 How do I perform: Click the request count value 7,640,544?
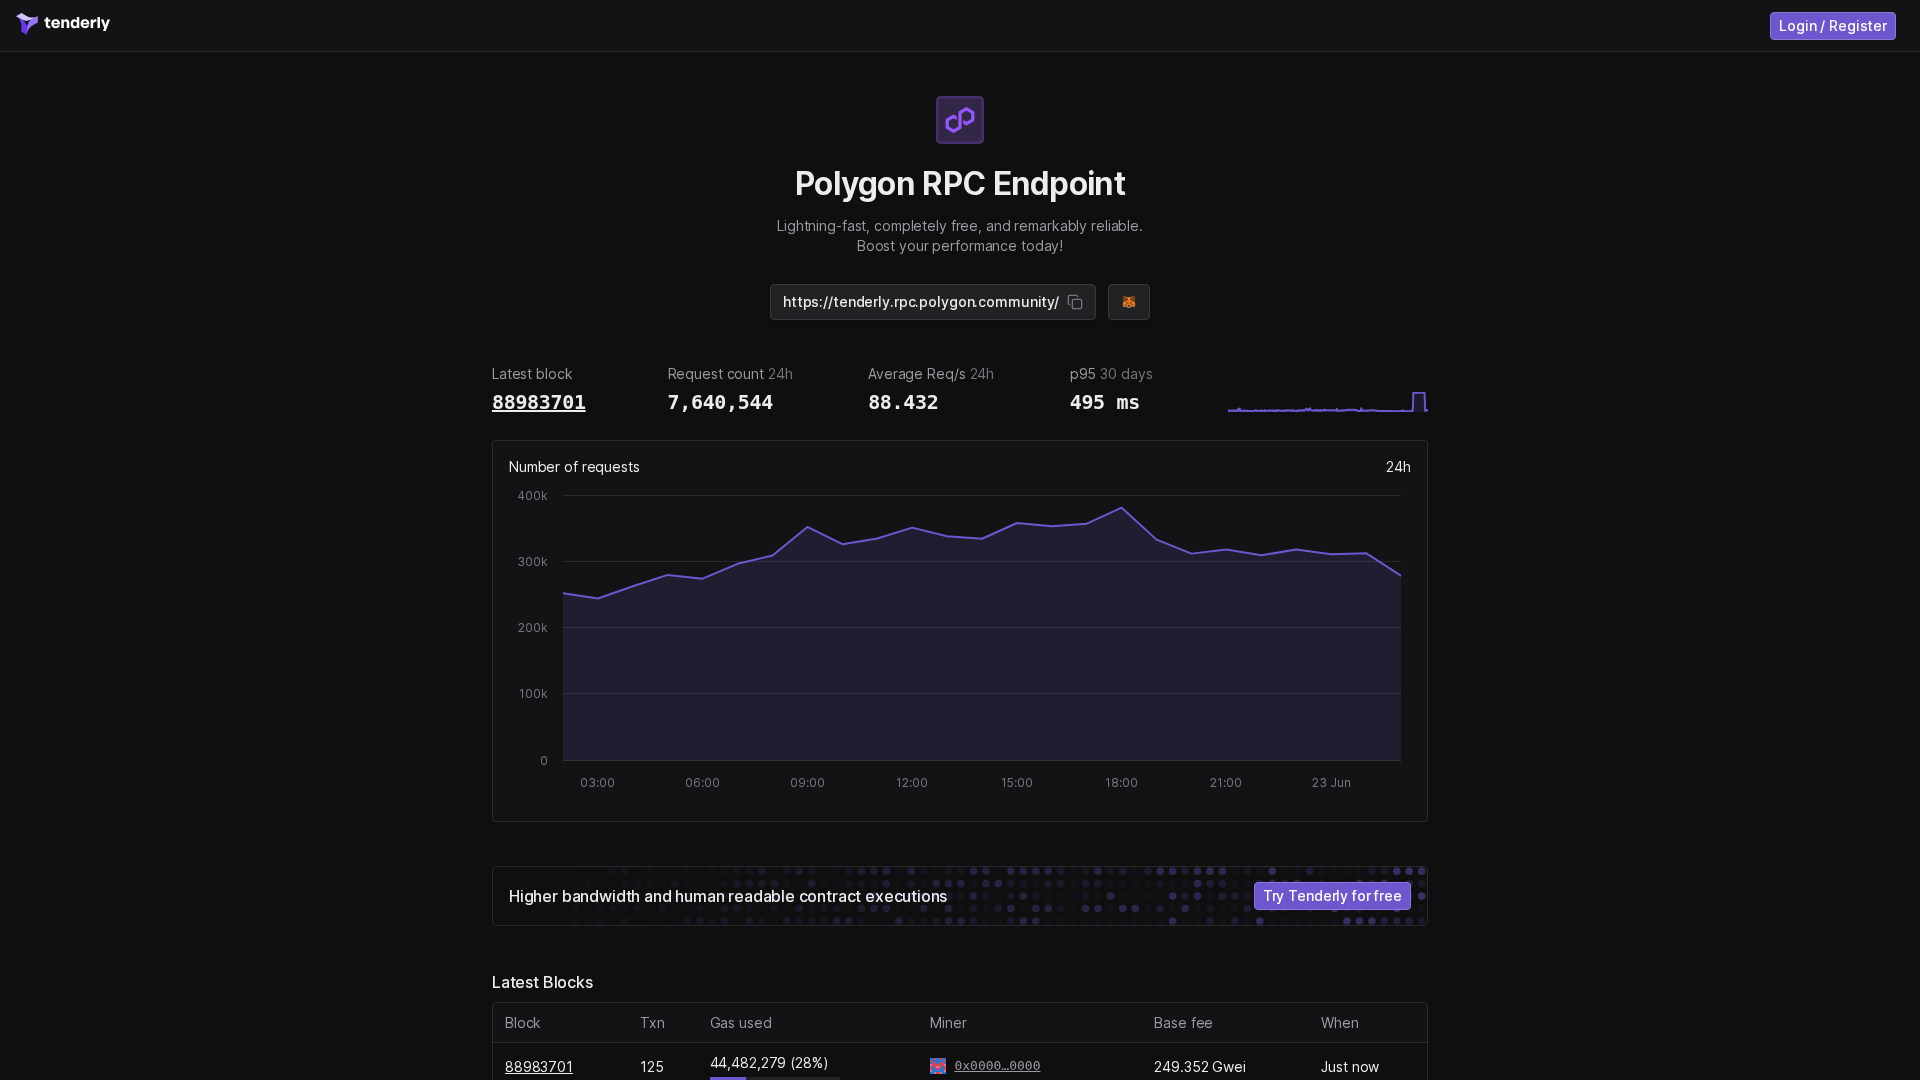[720, 402]
